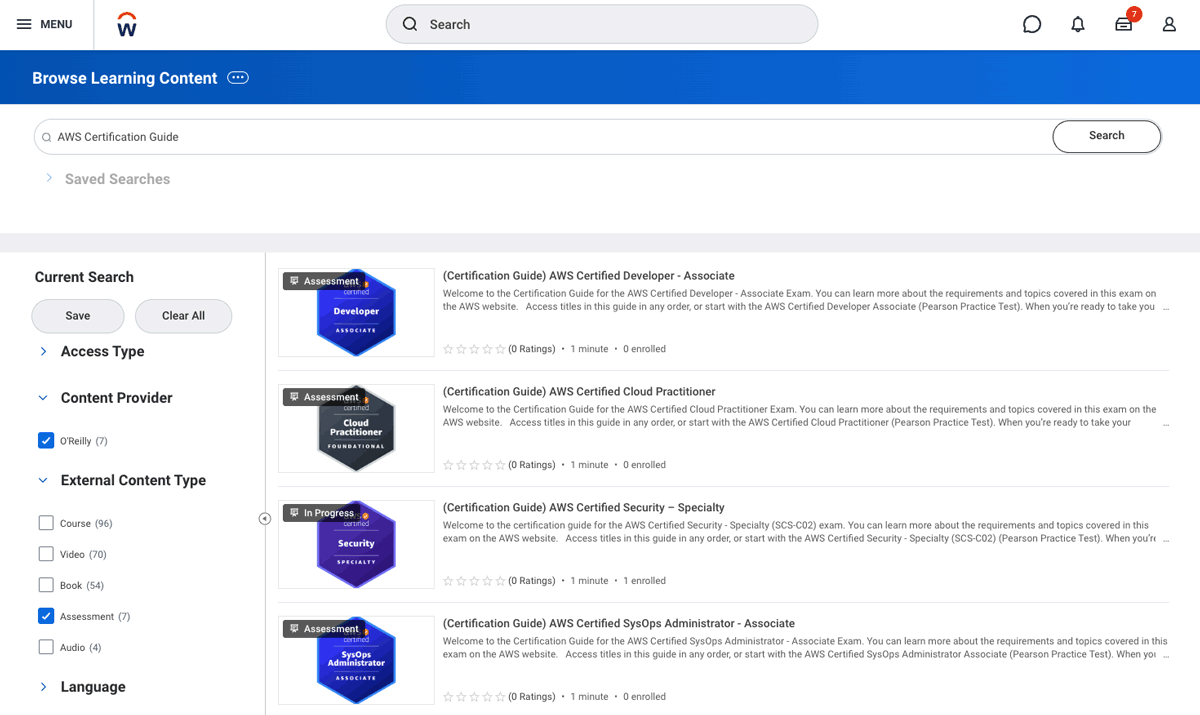Open AWS Certified Security – Specialty guide

pyautogui.click(x=584, y=508)
